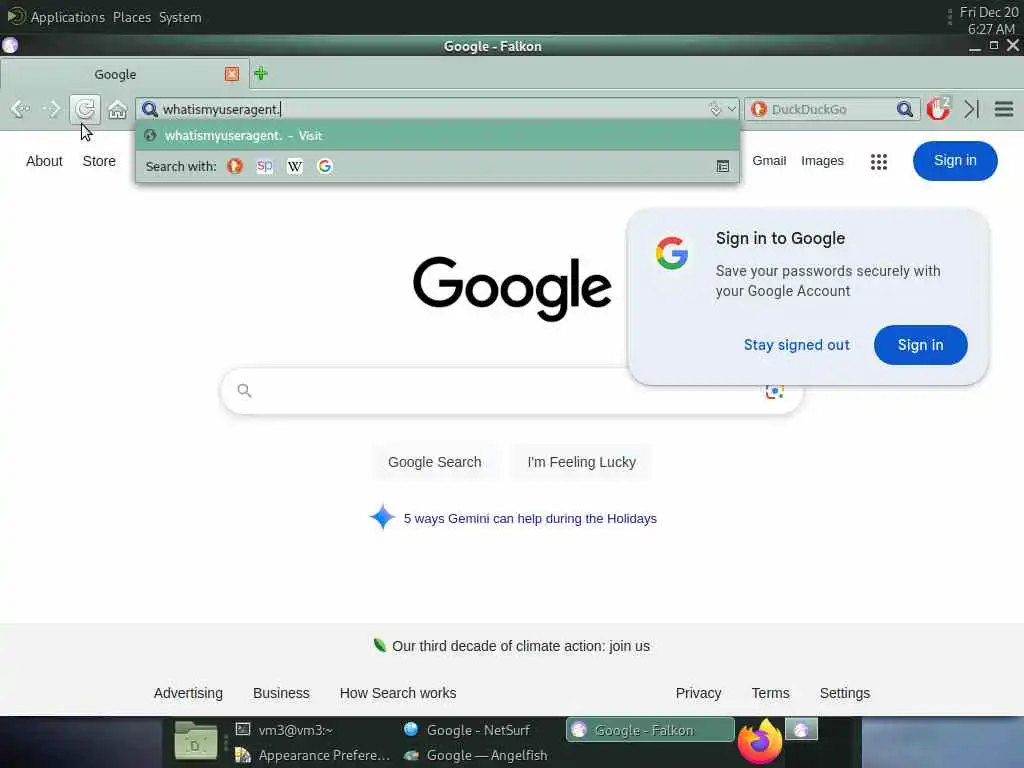Go back with the back arrow button
Screen dimensions: 1024x768
tap(20, 109)
